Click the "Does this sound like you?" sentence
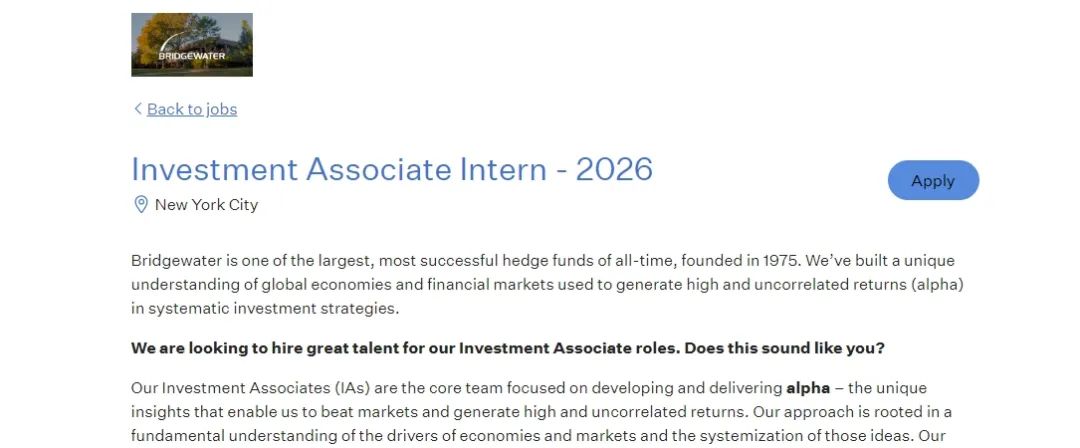 [785, 348]
